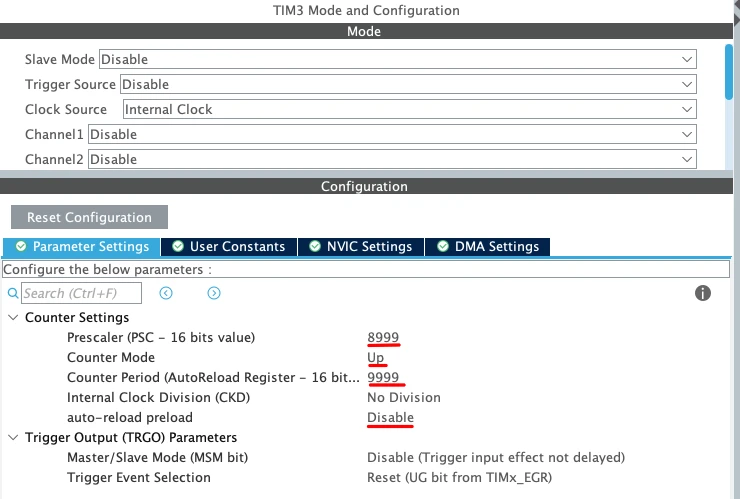740x499 pixels.
Task: Go to next search result arrow
Action: tap(214, 293)
